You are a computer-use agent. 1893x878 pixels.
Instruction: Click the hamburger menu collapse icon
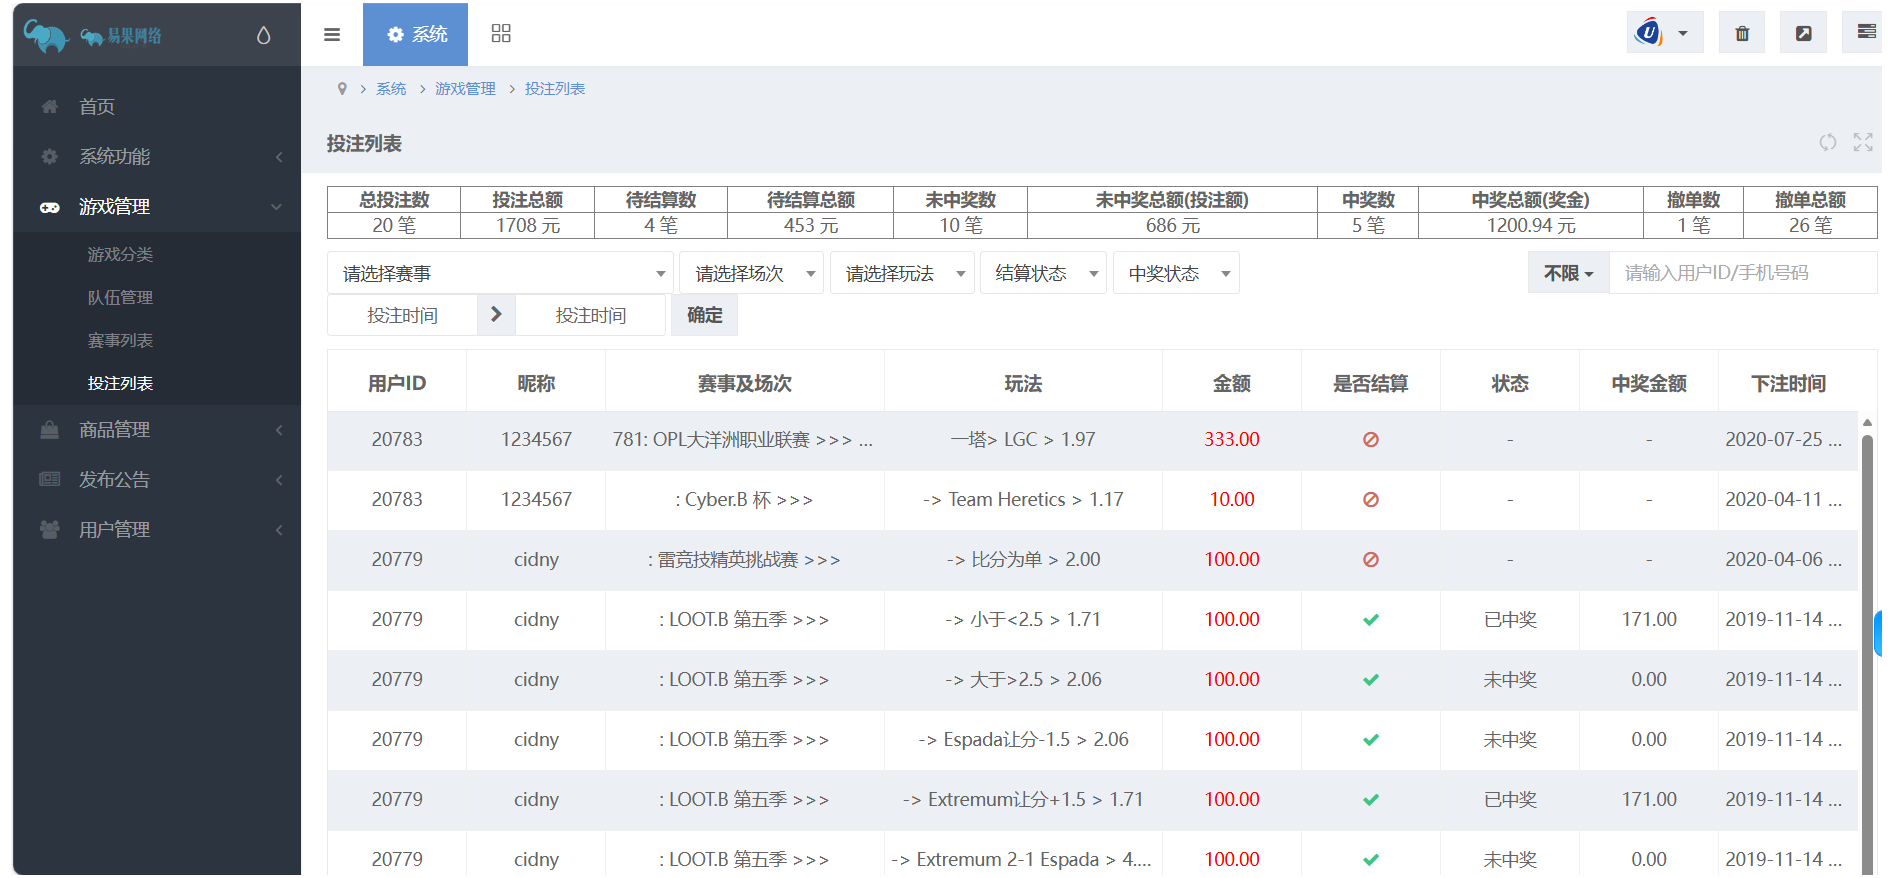[332, 35]
